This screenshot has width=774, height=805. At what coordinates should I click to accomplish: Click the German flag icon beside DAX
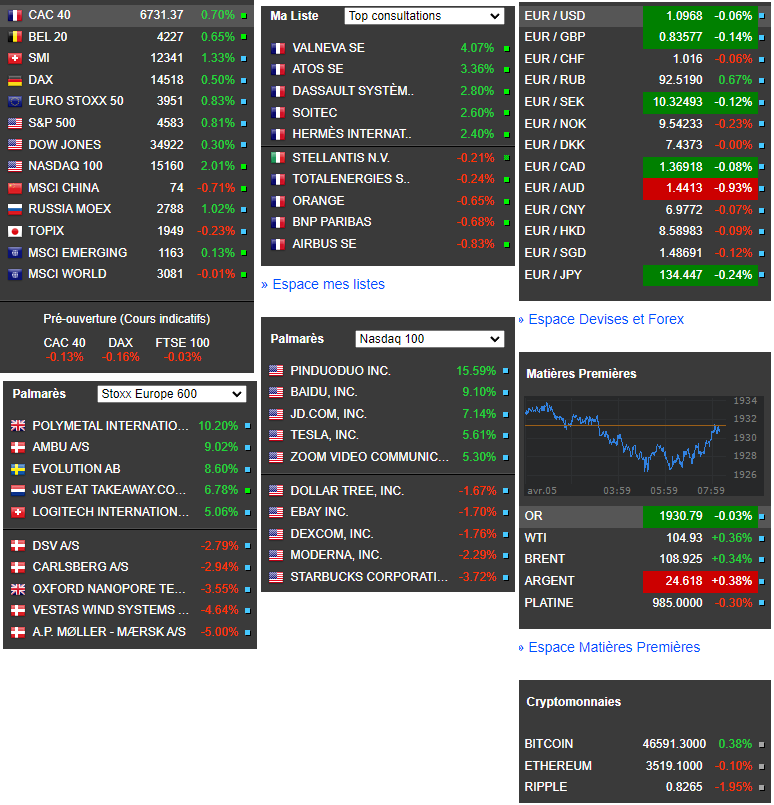(15, 80)
